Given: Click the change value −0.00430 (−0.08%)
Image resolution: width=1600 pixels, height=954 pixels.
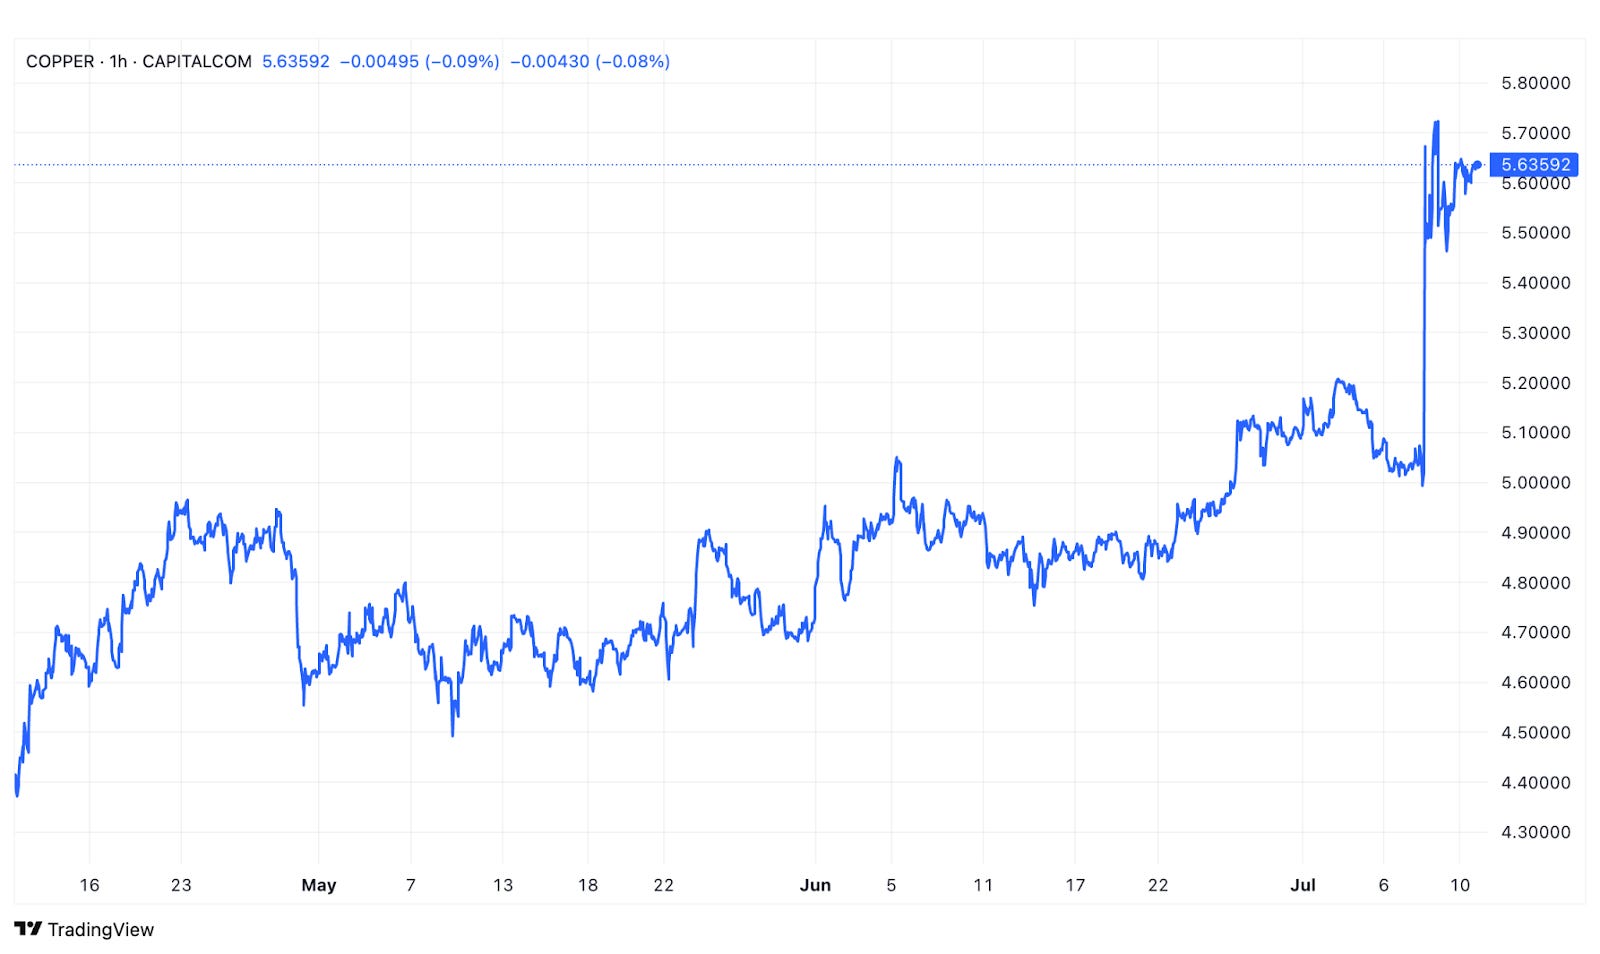Looking at the screenshot, I should [x=590, y=62].
